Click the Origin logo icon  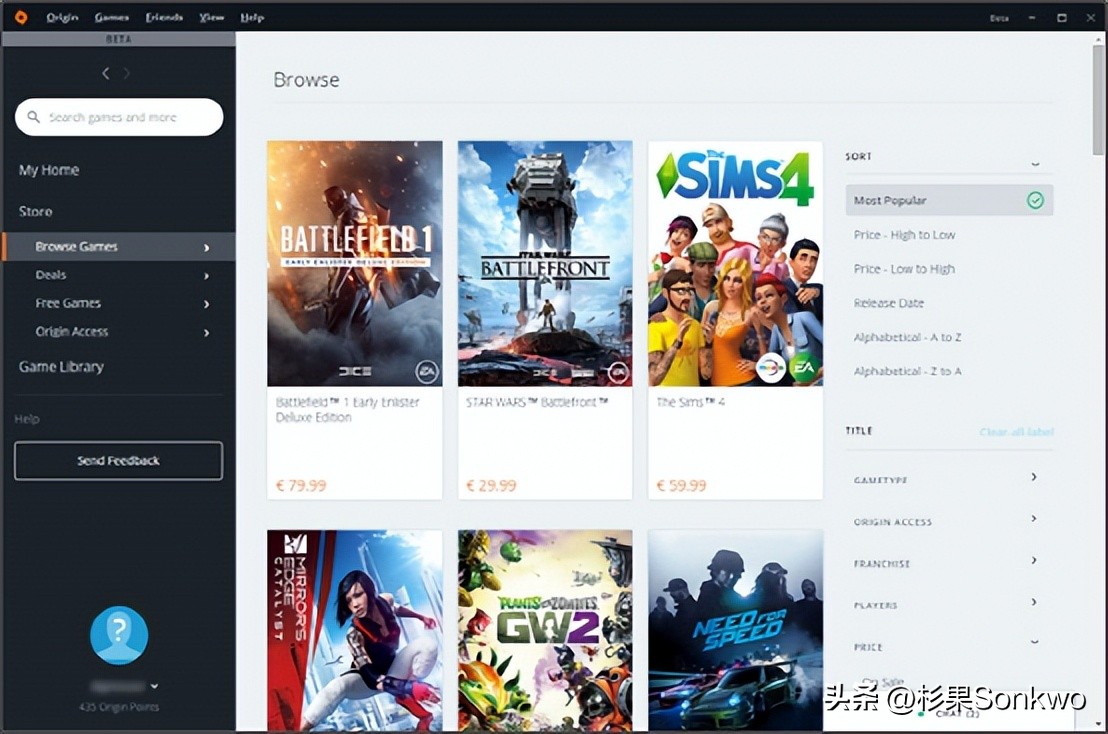[x=21, y=17]
